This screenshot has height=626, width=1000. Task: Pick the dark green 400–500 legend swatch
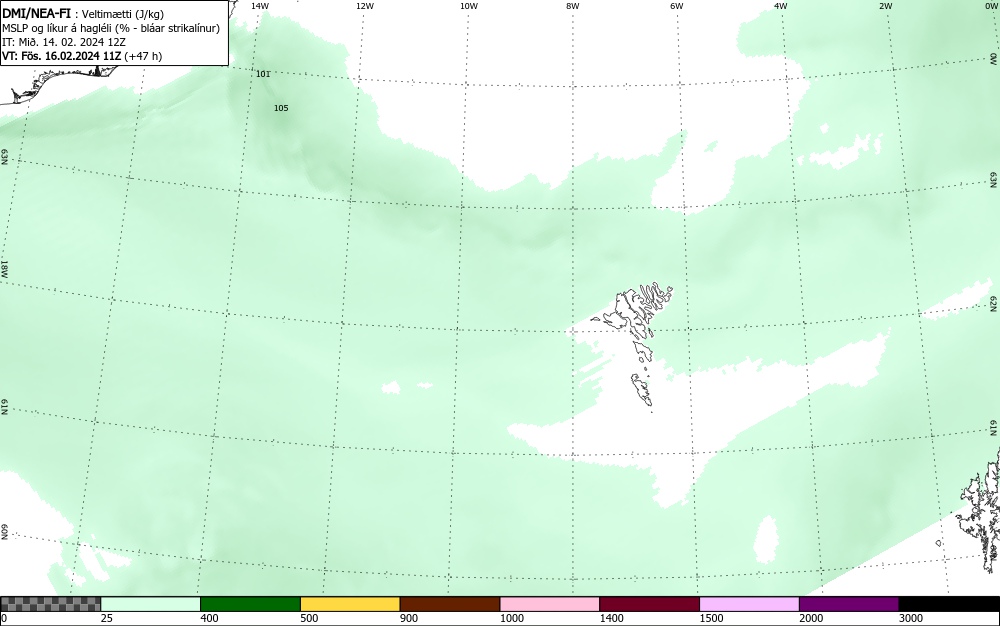[250, 604]
